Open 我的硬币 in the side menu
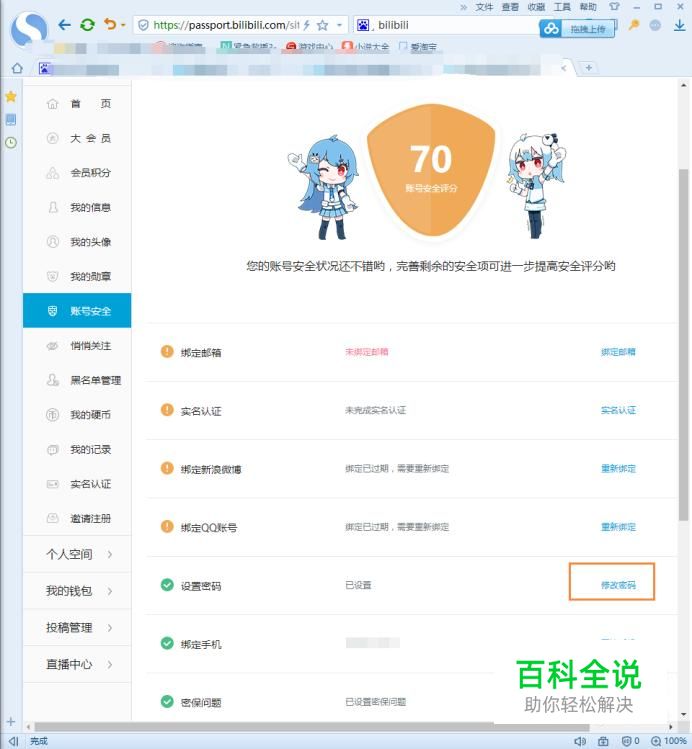Image resolution: width=692 pixels, height=749 pixels. pos(77,415)
